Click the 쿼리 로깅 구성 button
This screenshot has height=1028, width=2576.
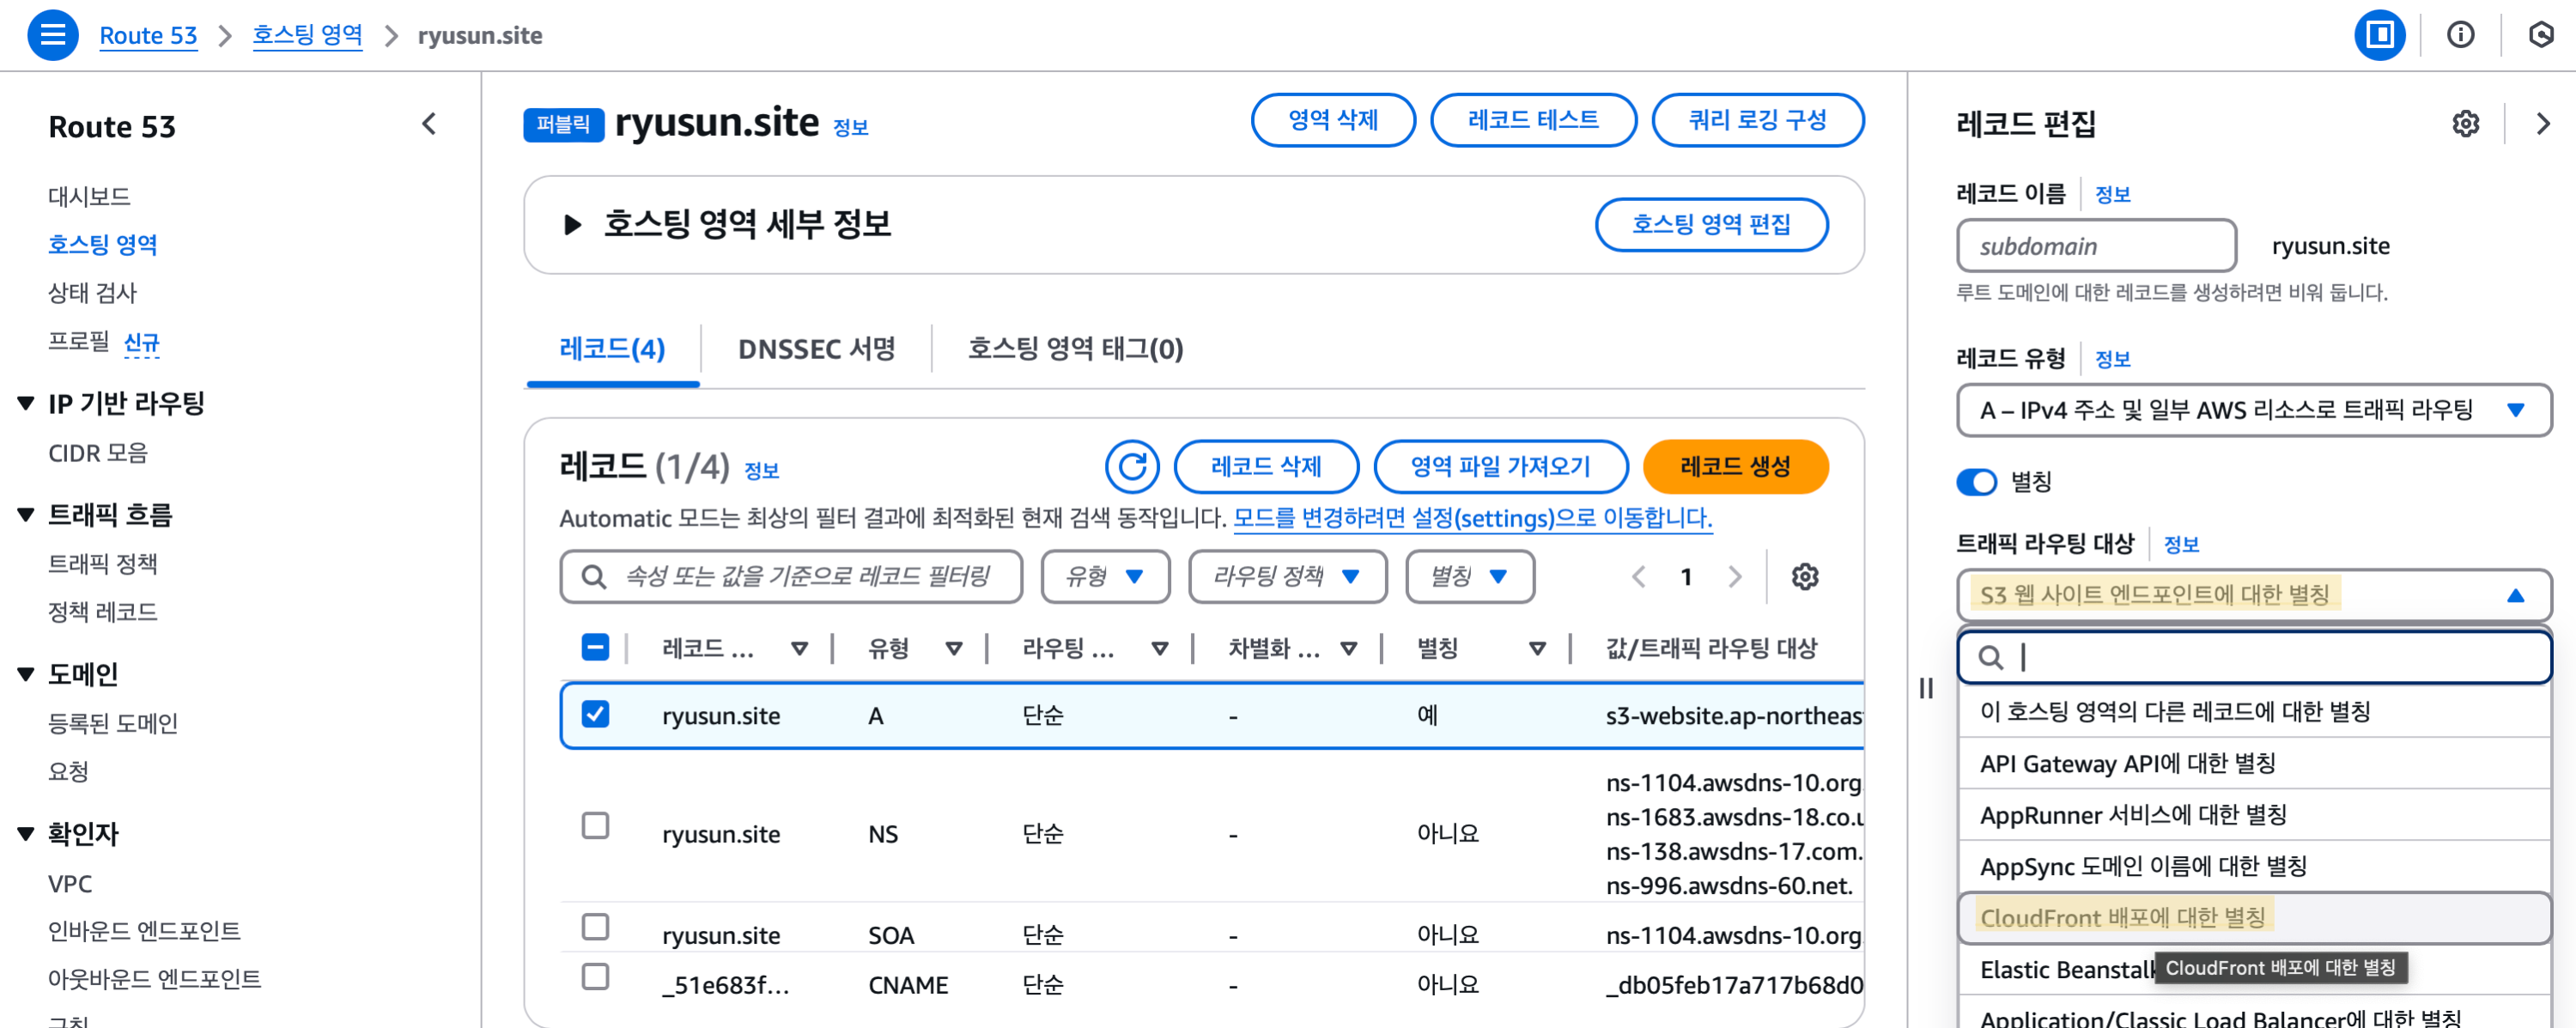1757,120
